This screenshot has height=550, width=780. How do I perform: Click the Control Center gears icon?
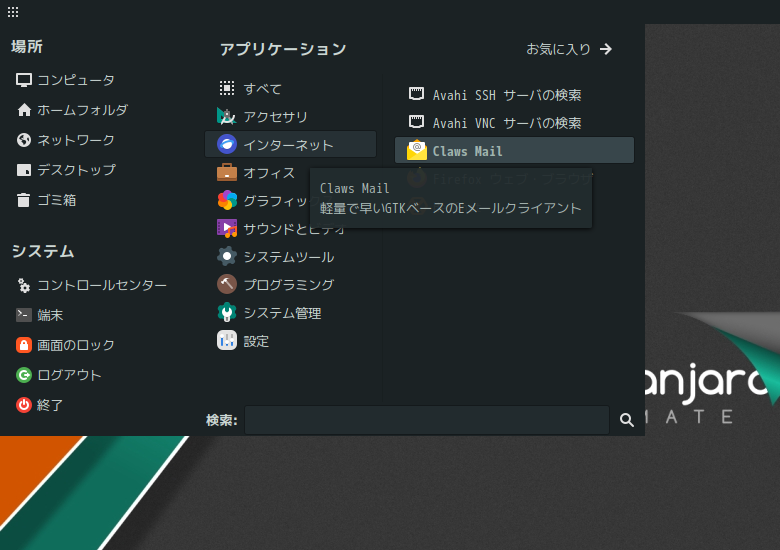pyautogui.click(x=24, y=285)
